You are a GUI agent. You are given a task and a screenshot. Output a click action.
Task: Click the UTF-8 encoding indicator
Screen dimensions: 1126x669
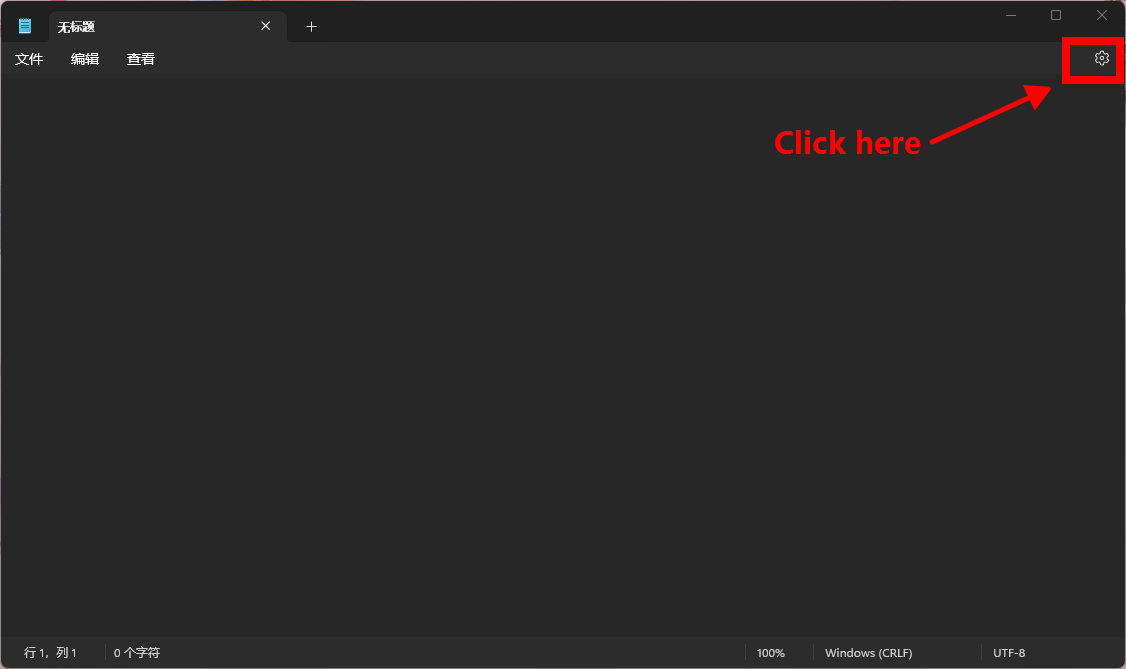(1009, 653)
